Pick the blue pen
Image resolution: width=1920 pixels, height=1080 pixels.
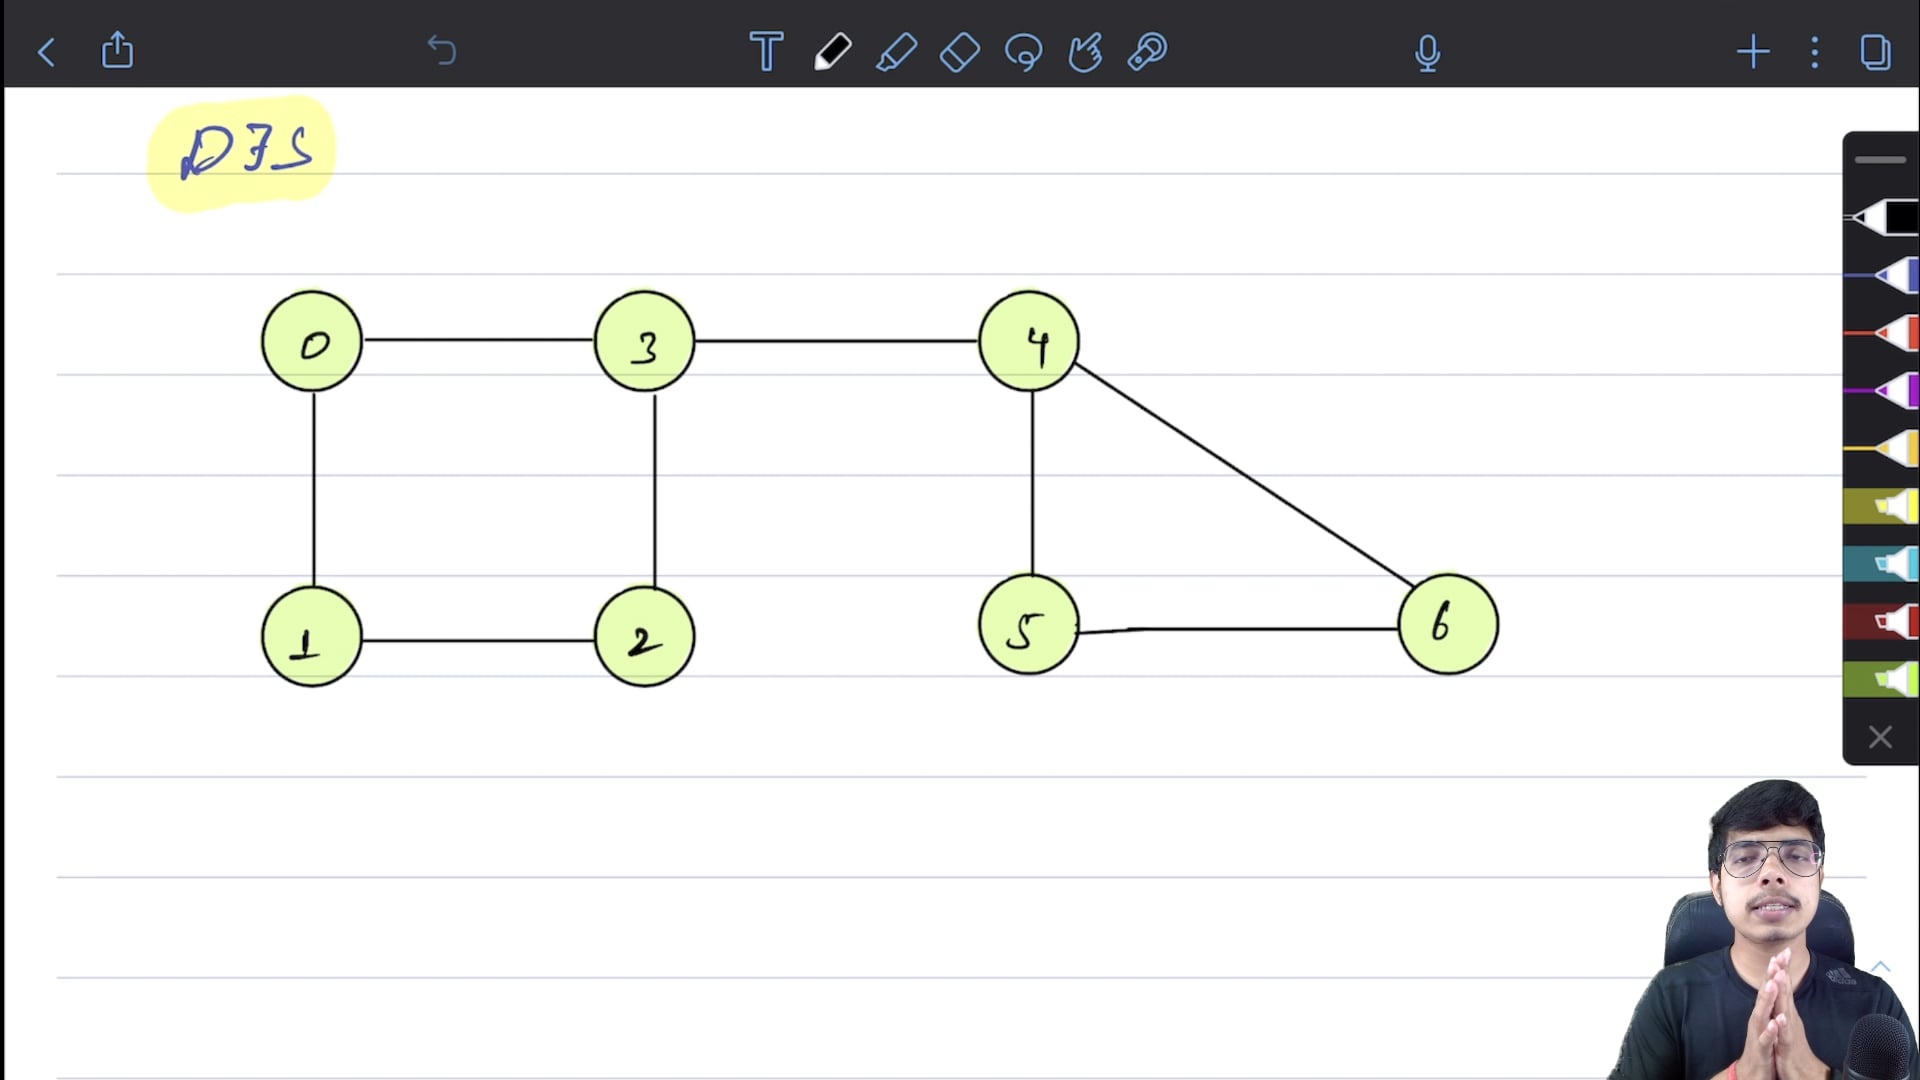tap(1881, 275)
